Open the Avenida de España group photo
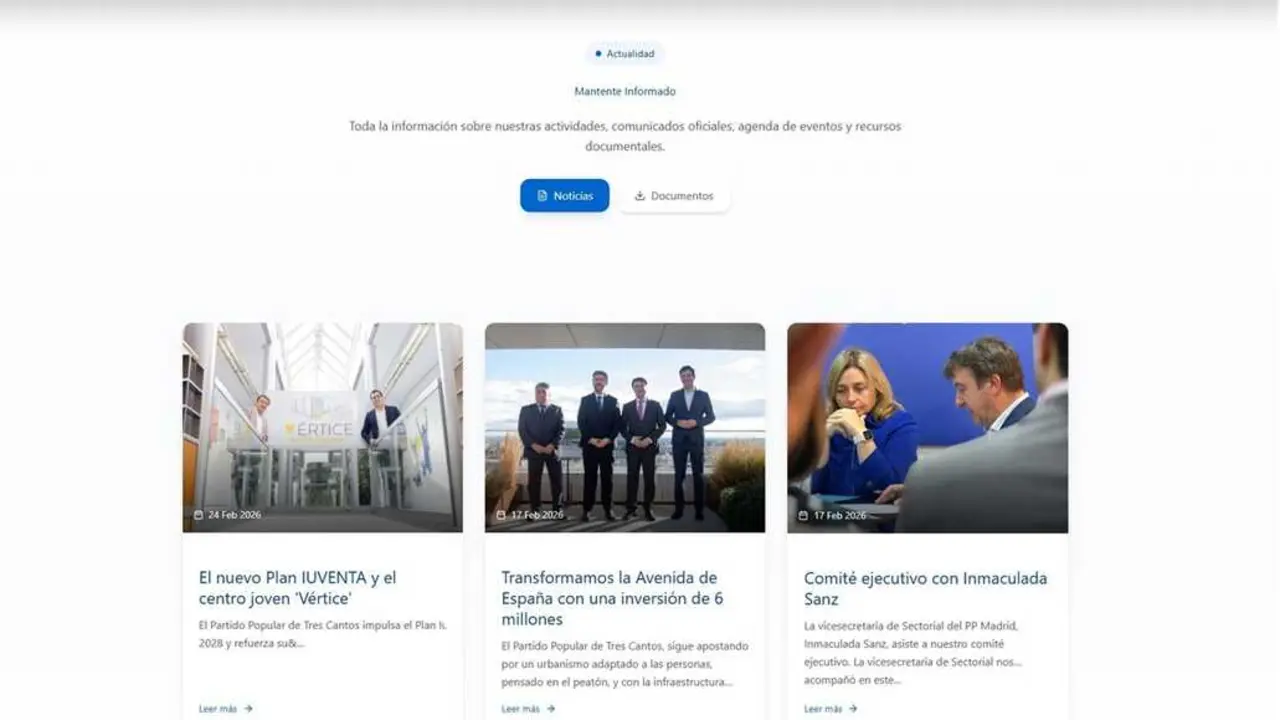This screenshot has height=720, width=1280. [x=625, y=427]
